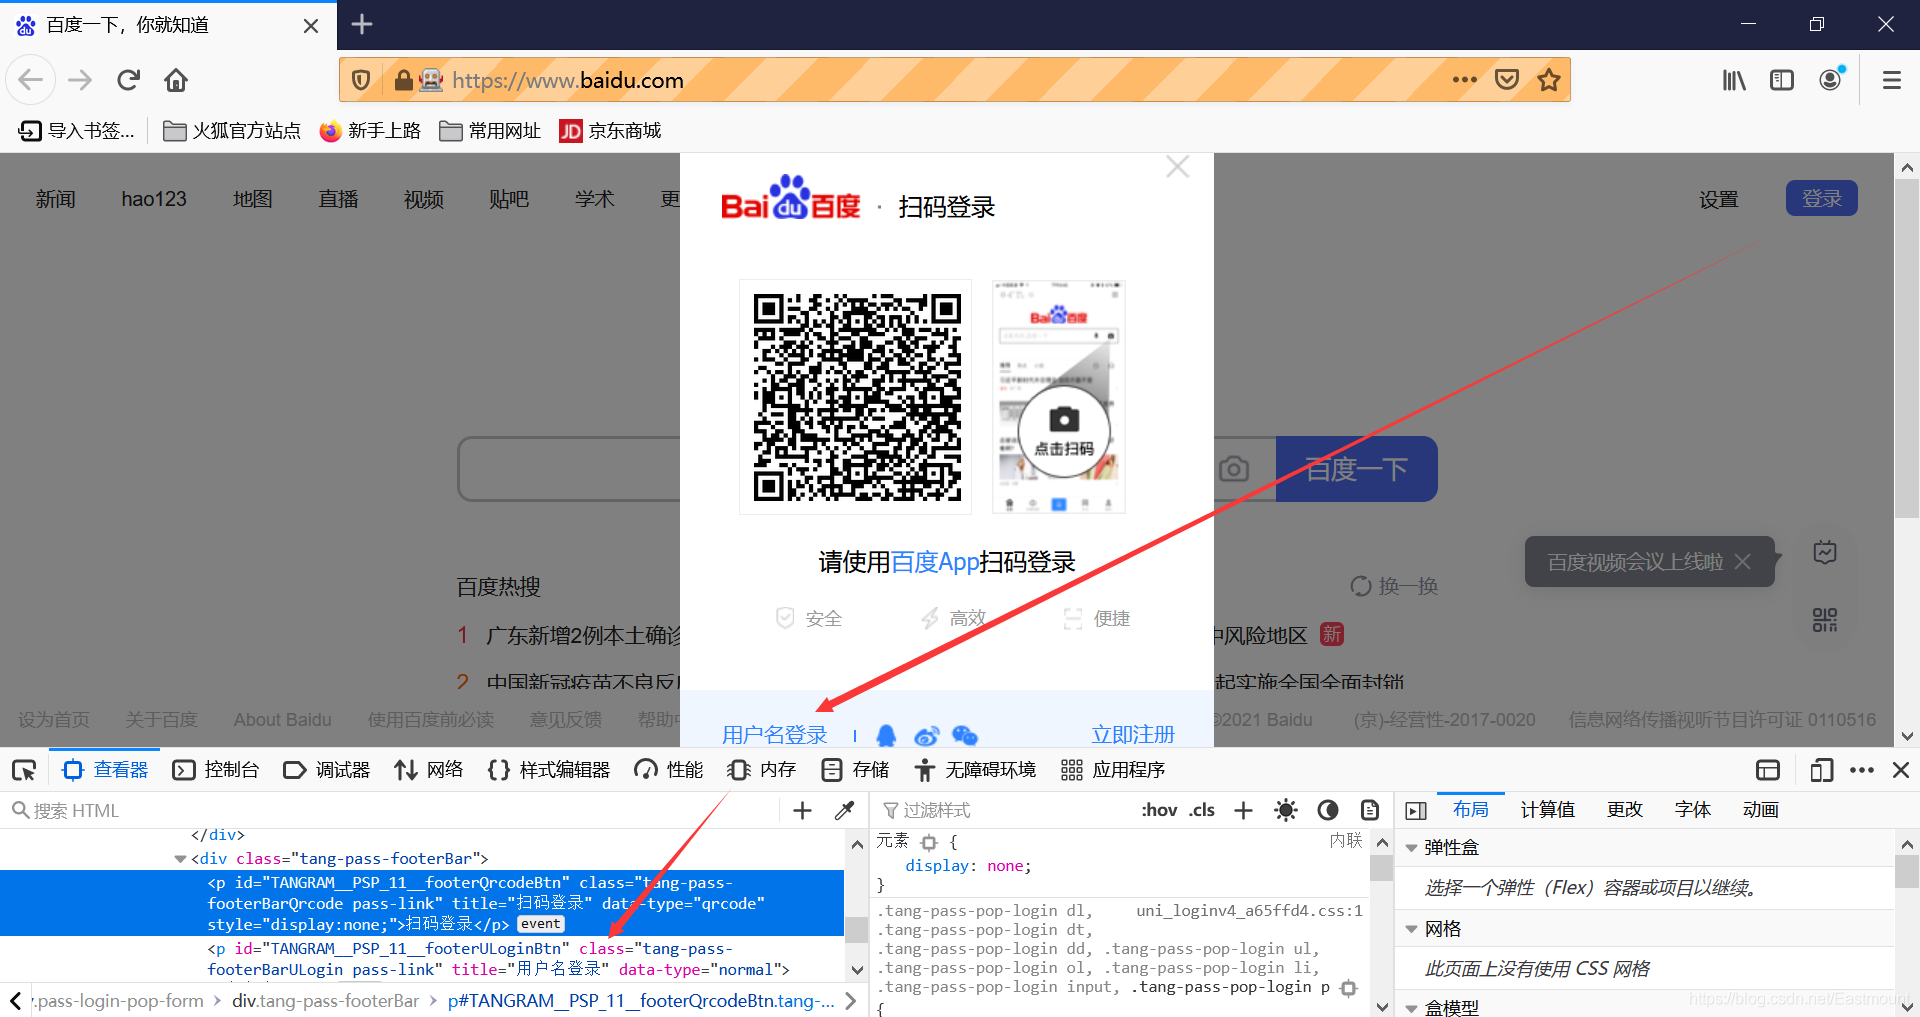This screenshot has height=1017, width=1920.
Task: Click the 登录 button on Baidu
Action: click(x=1822, y=198)
